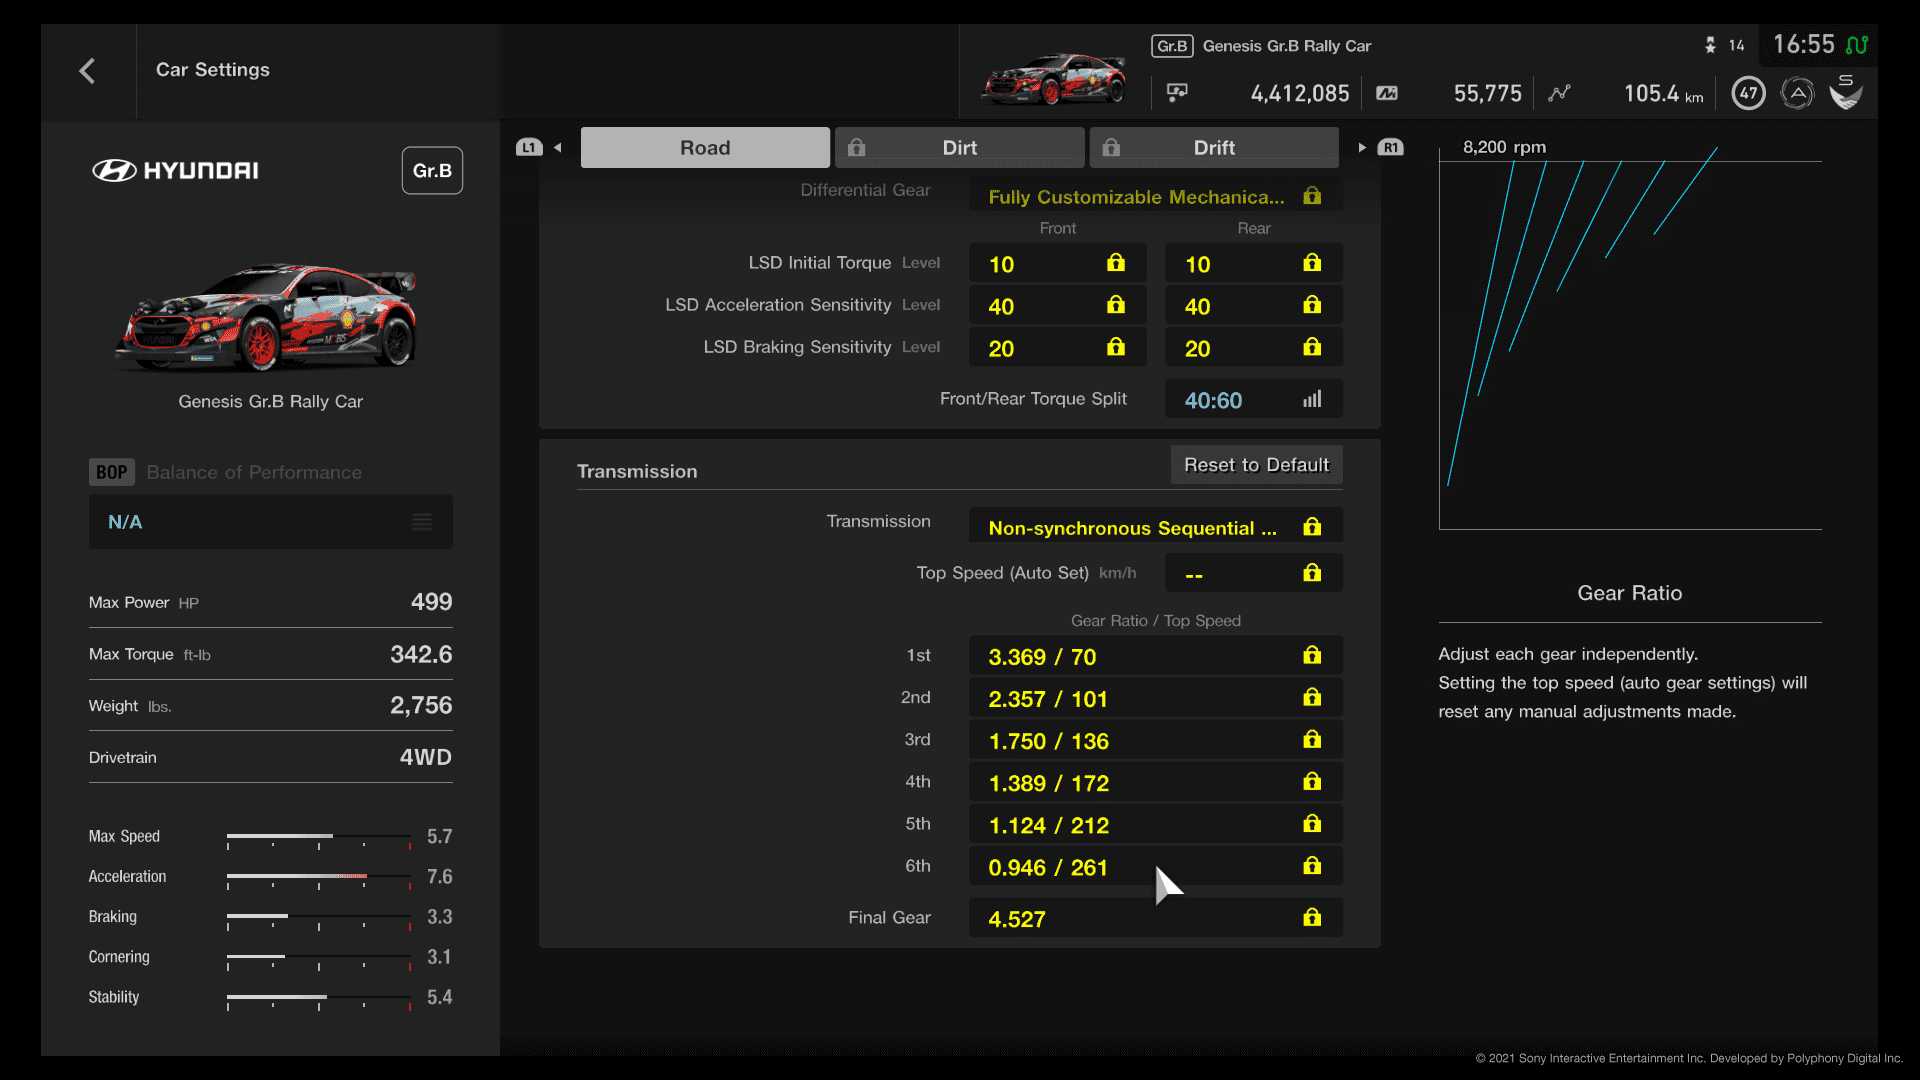Click the bars icon on Torque Split field
The width and height of the screenshot is (1920, 1080).
[1312, 400]
